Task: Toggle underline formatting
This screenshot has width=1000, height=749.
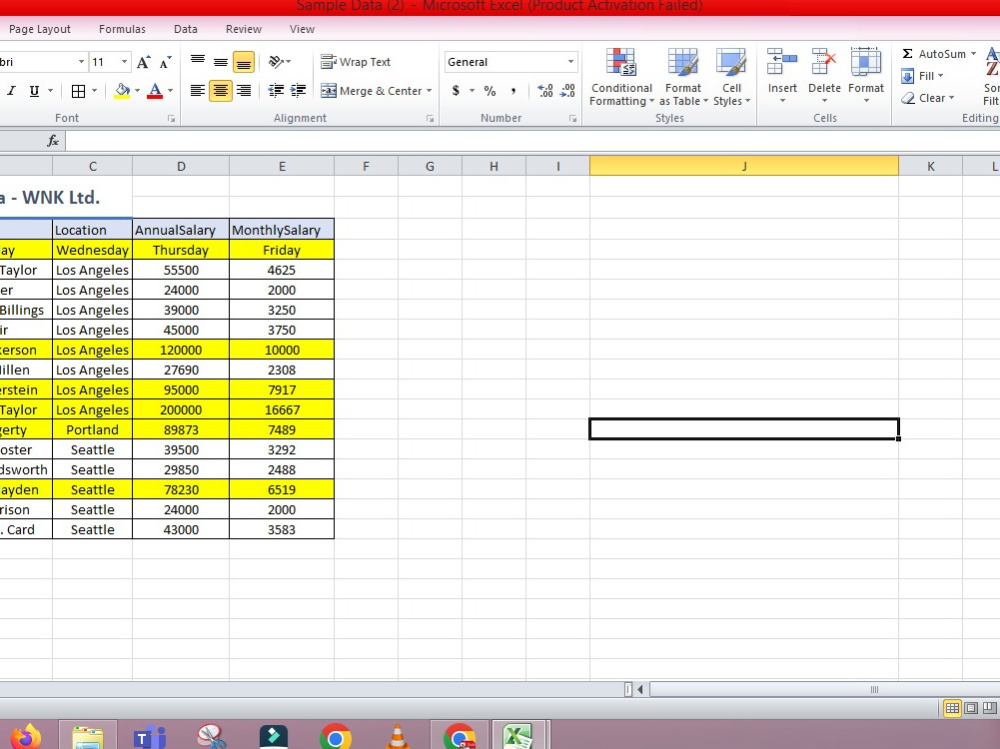Action: (34, 91)
